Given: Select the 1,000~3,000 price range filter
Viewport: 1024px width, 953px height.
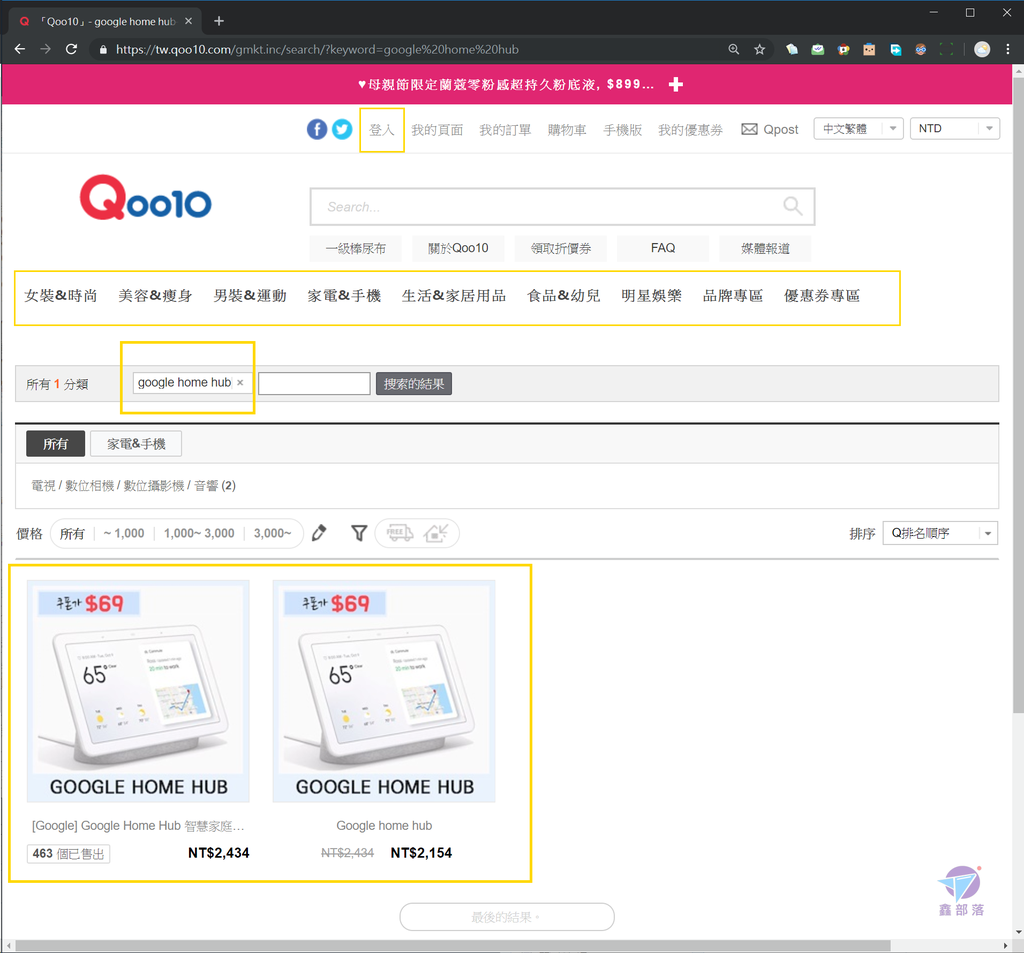Looking at the screenshot, I should click(x=199, y=534).
